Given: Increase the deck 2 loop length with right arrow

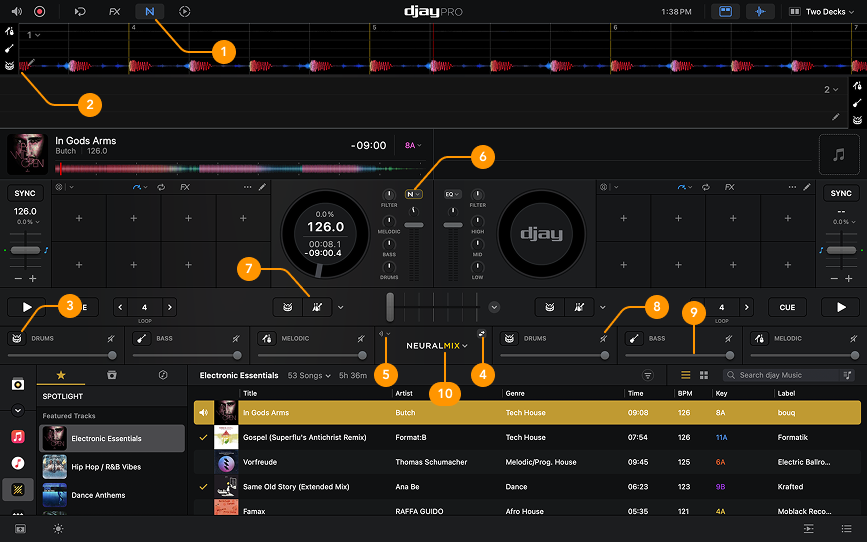Looking at the screenshot, I should coord(746,307).
